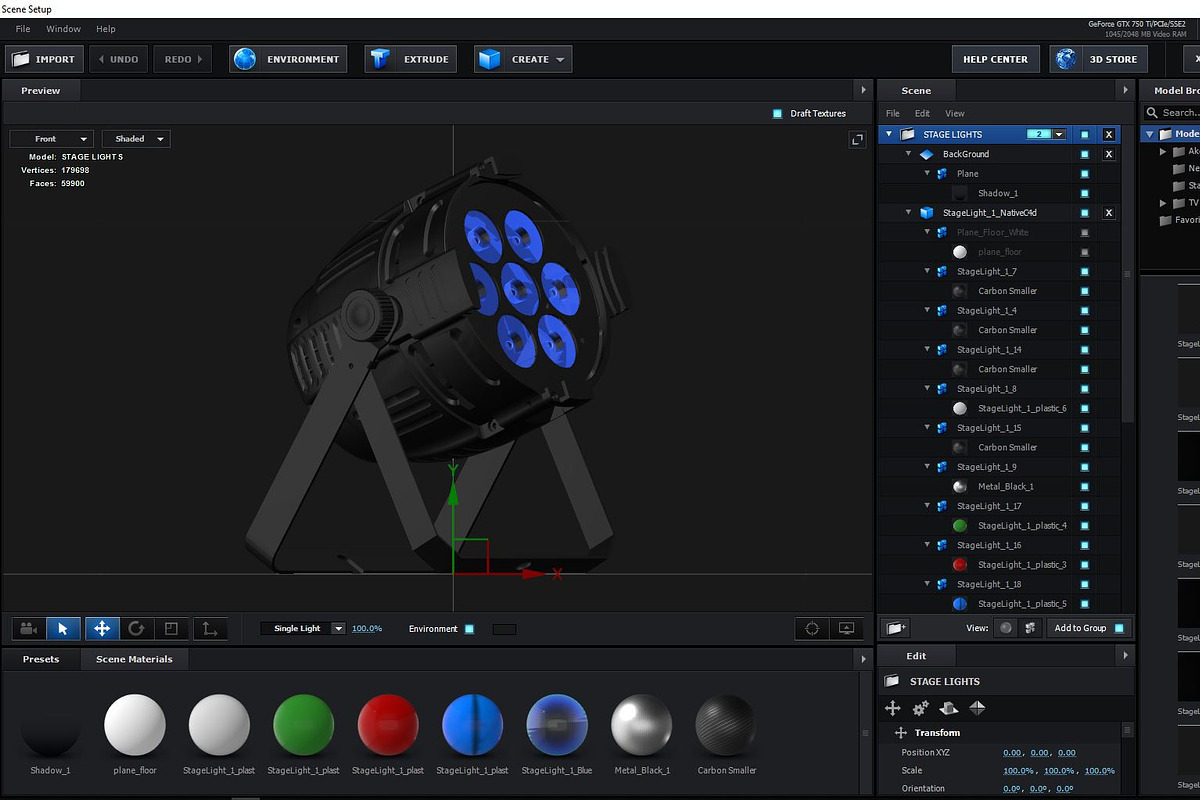This screenshot has height=800, width=1200.
Task: Click the monitor display icon below preview
Action: [x=847, y=629]
